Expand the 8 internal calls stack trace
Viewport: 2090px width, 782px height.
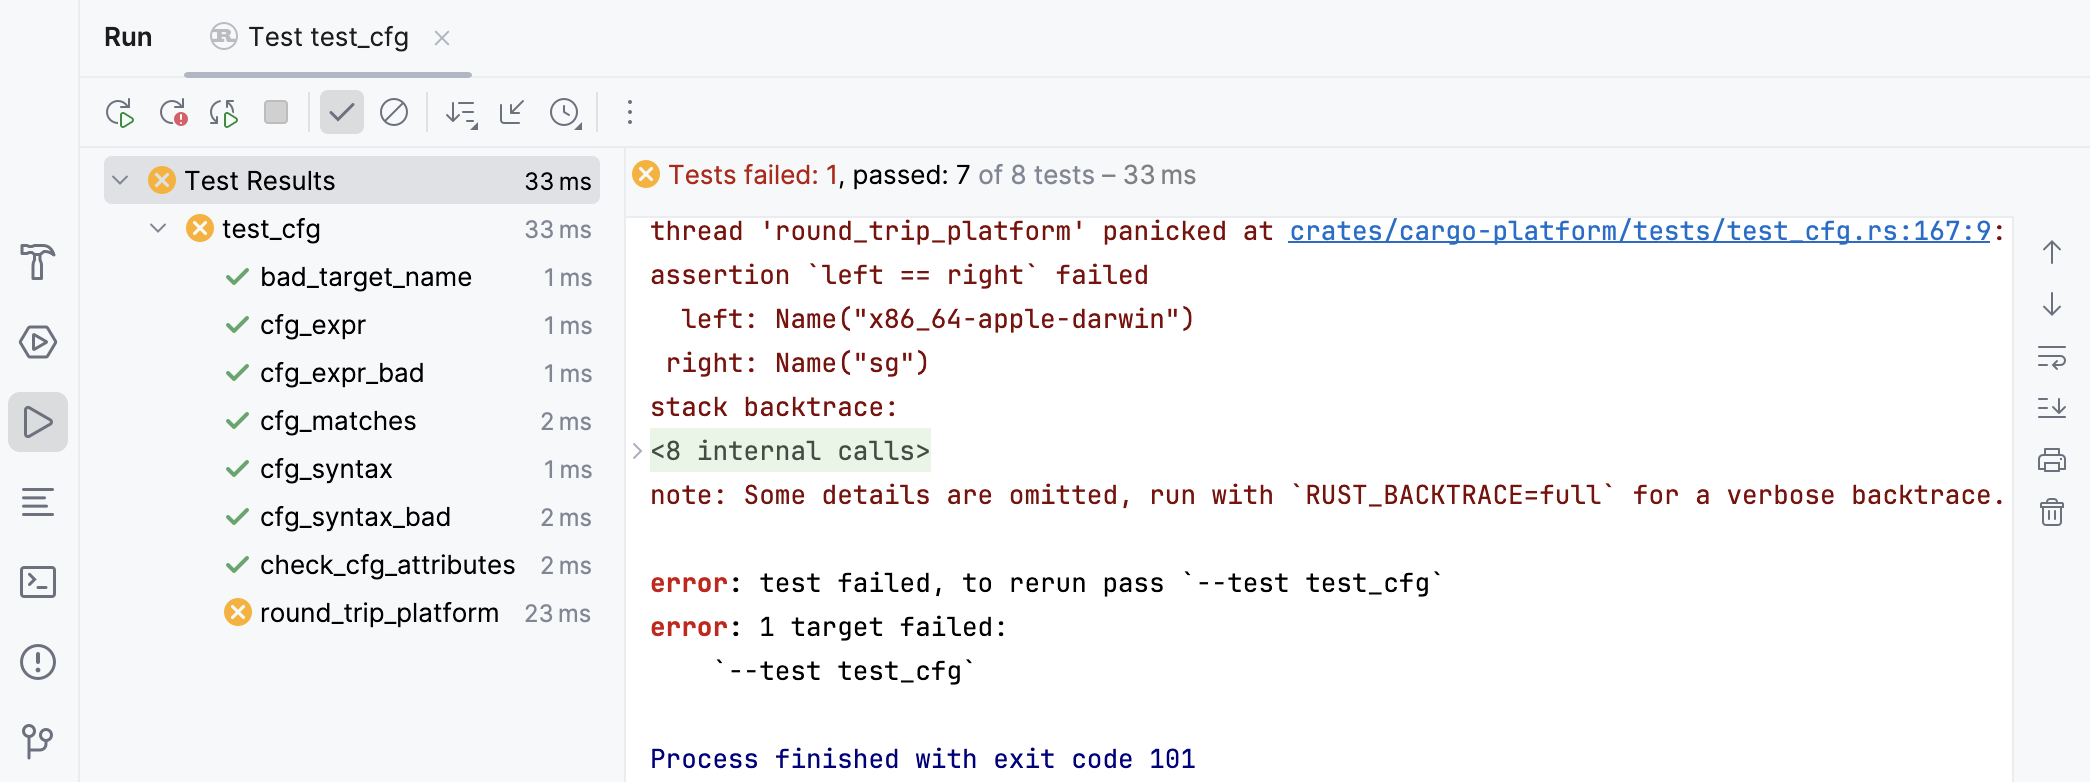pos(637,450)
